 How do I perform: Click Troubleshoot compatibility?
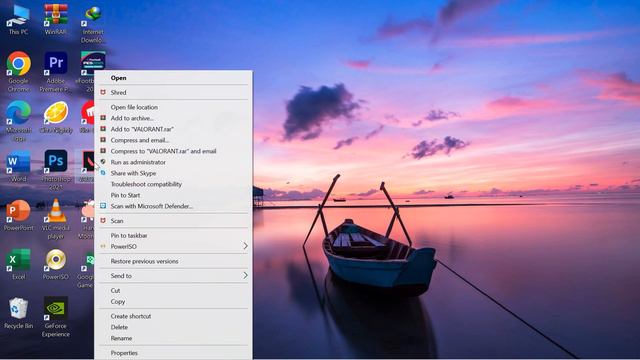(173, 184)
